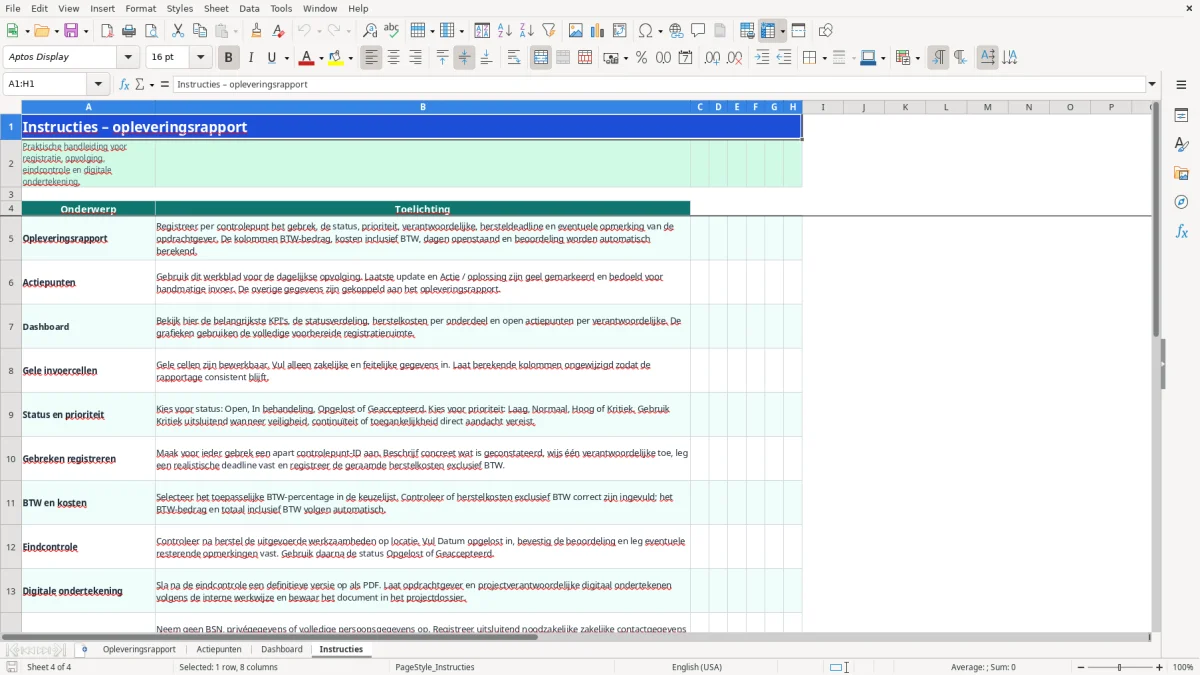Click the Copy icon

coord(199,31)
